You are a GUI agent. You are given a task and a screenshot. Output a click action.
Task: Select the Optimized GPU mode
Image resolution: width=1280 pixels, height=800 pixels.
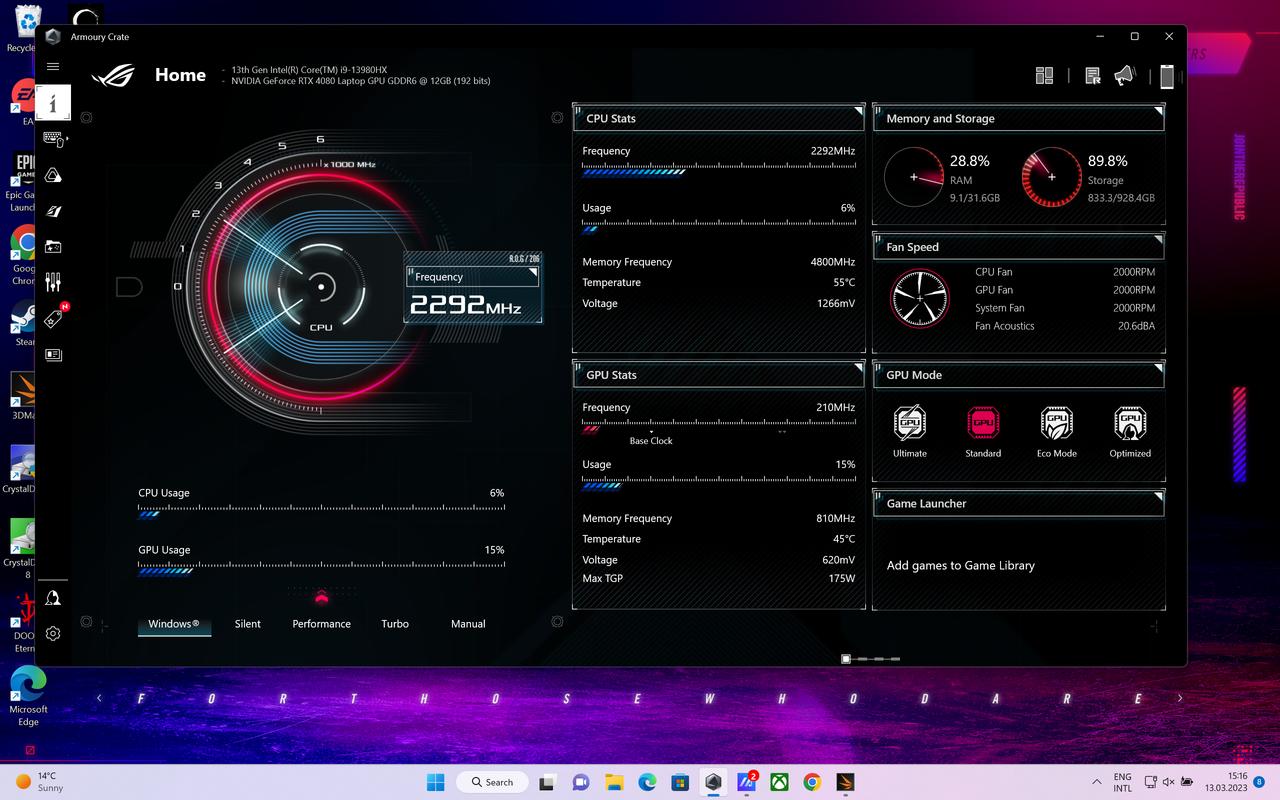pos(1130,431)
